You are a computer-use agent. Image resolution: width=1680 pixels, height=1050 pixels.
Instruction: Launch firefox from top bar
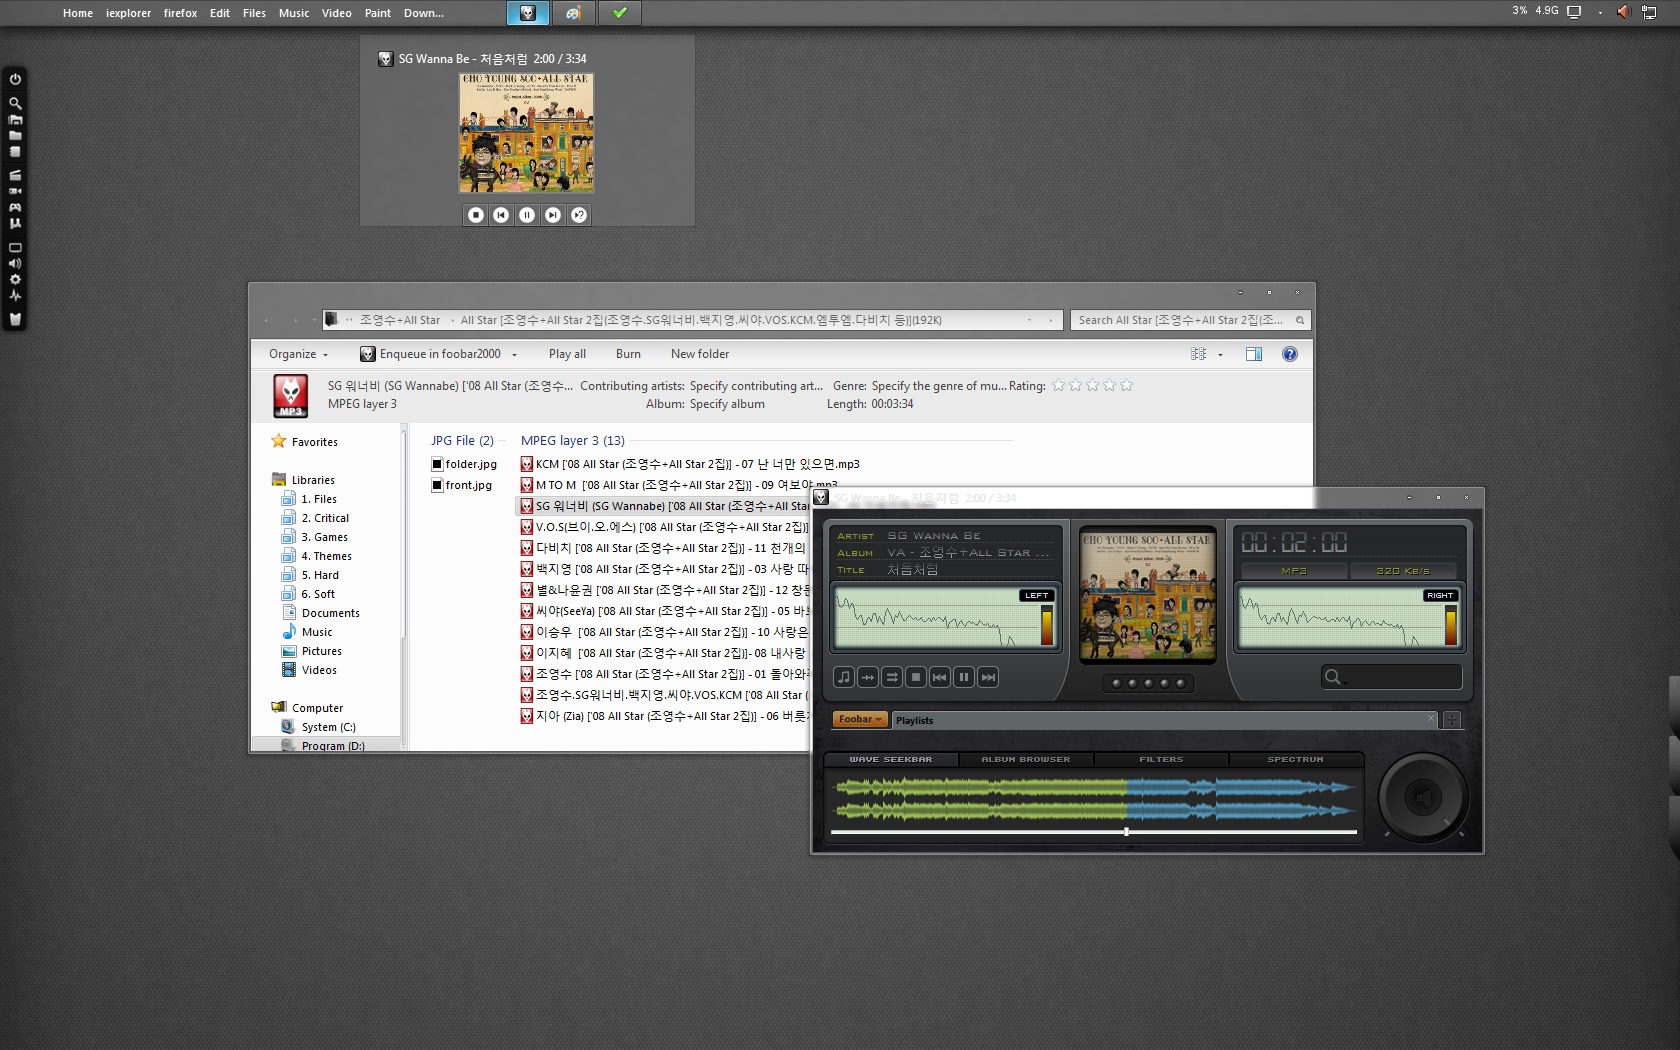point(180,13)
